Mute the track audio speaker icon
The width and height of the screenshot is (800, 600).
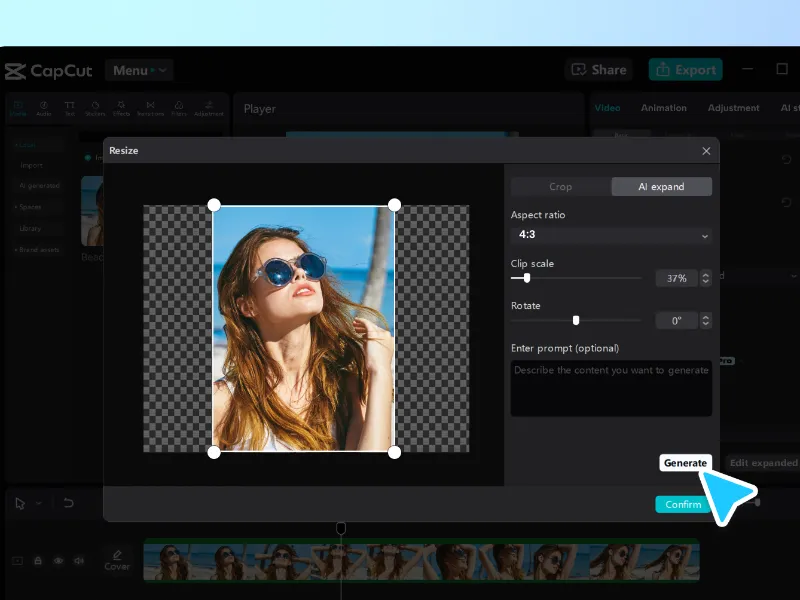click(x=79, y=561)
